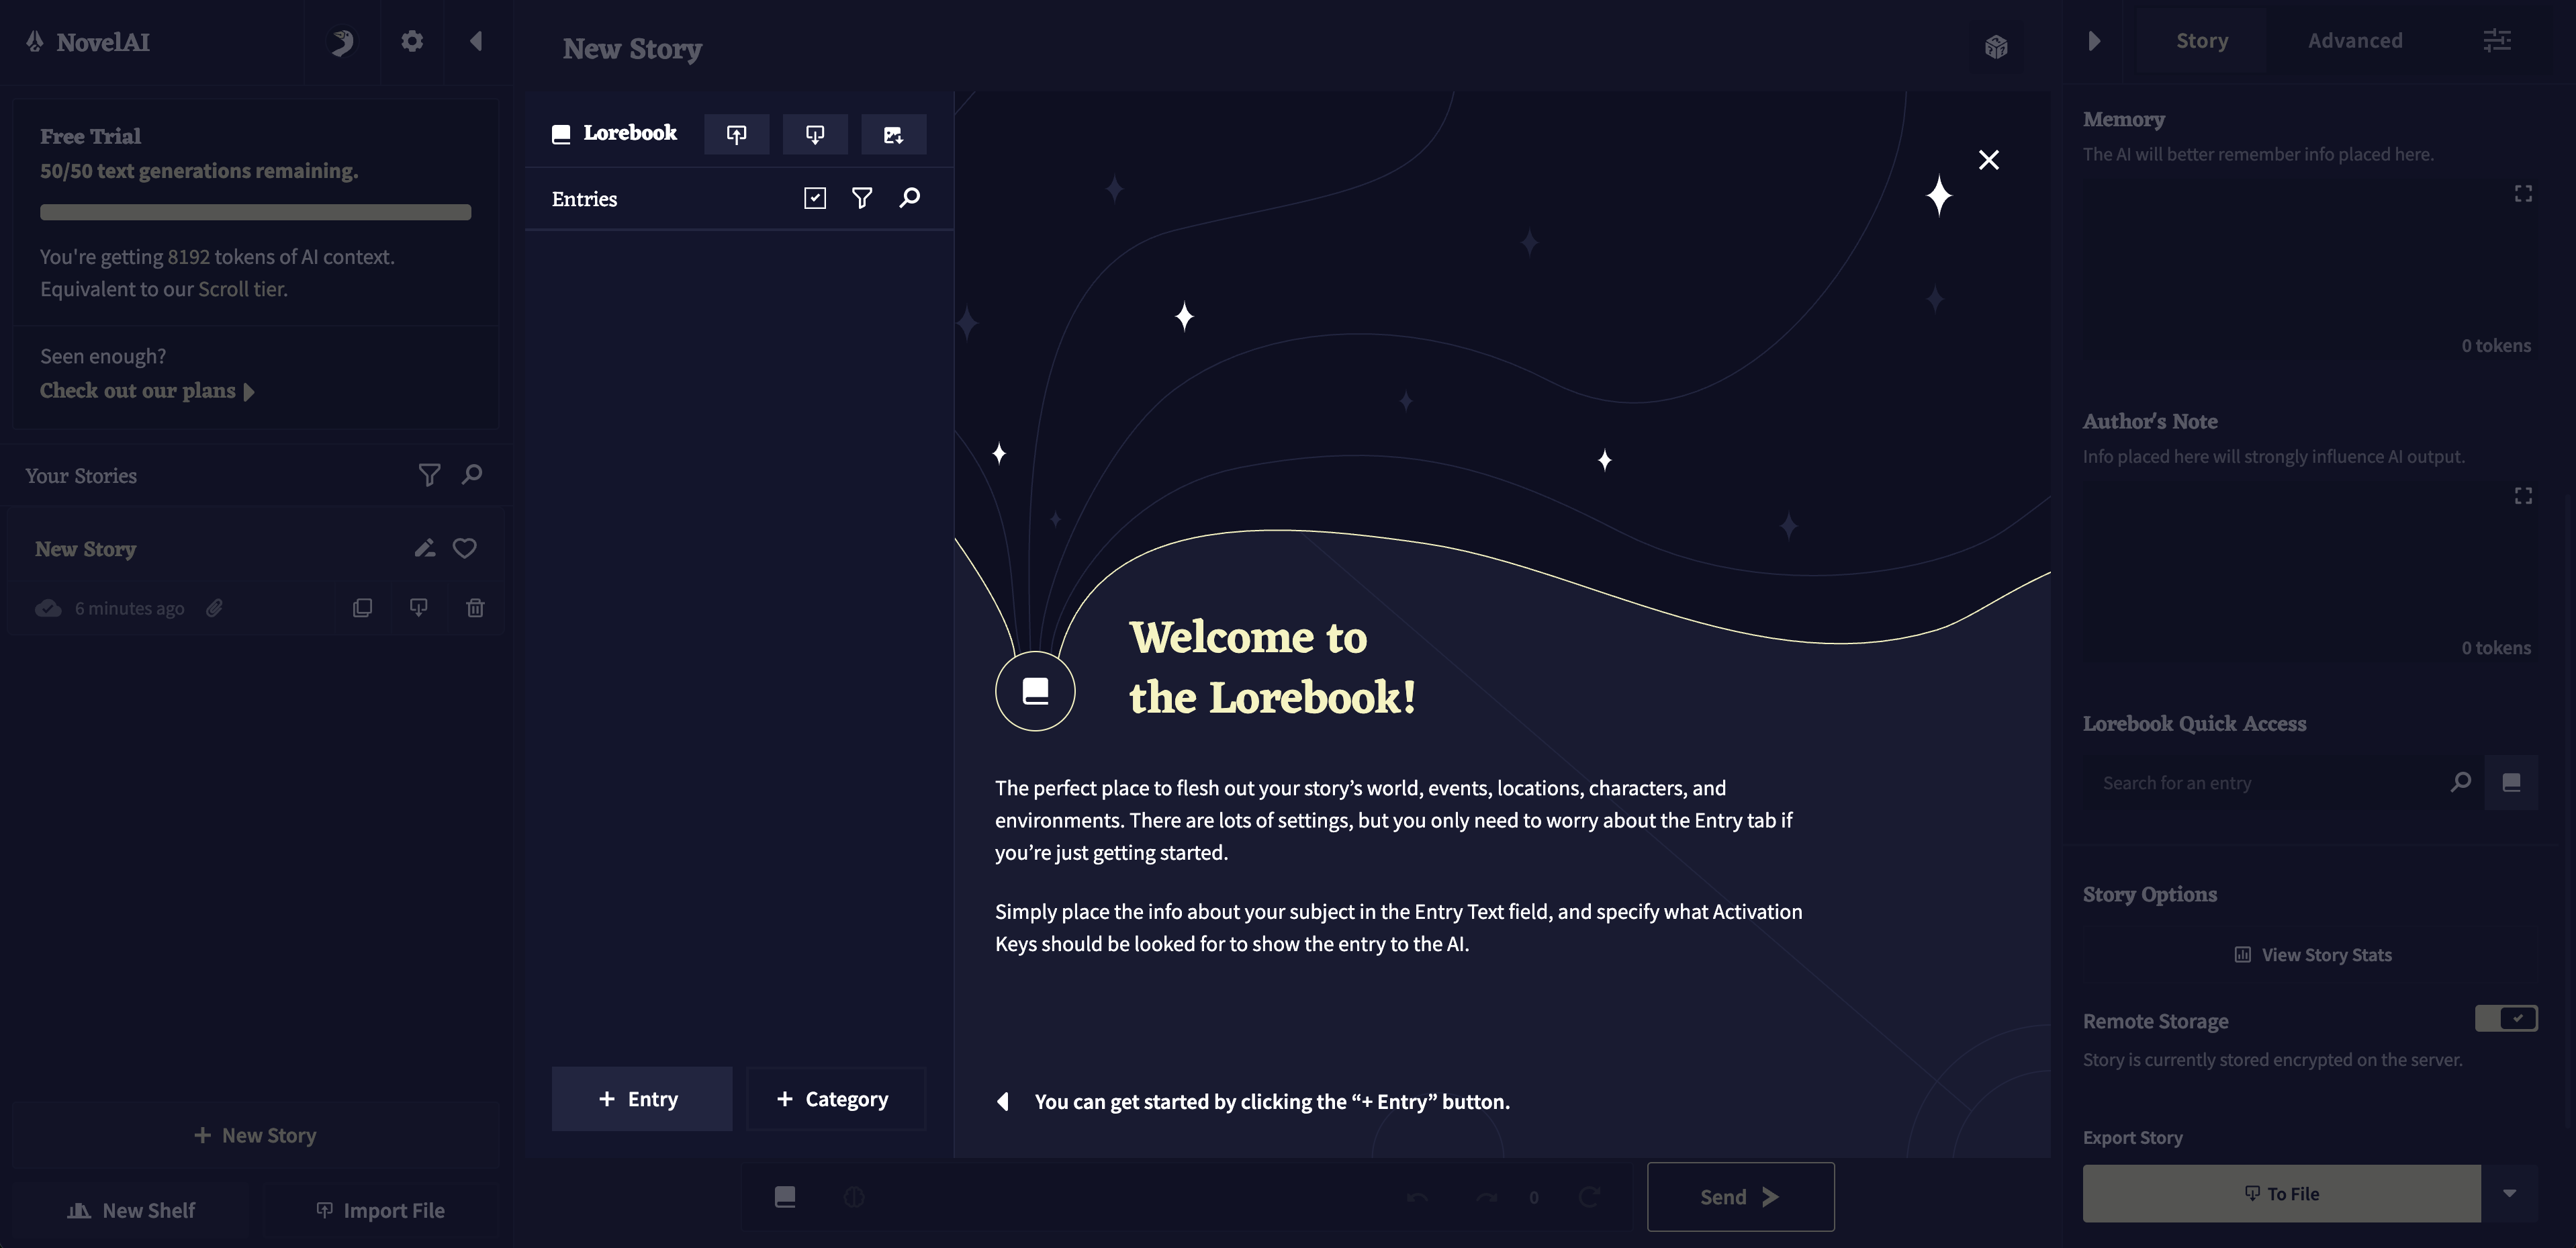
Task: Toggle the Remote Storage switch
Action: (x=2505, y=1018)
